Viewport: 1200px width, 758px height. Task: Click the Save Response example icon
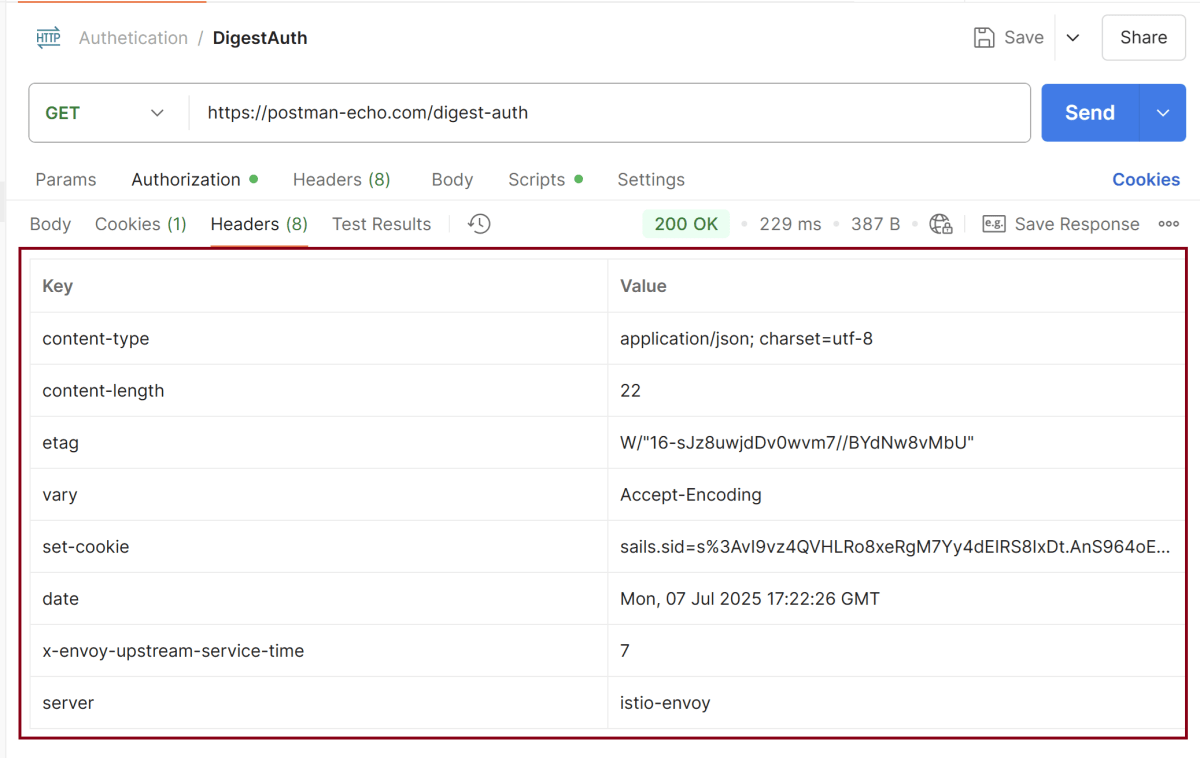tap(993, 224)
